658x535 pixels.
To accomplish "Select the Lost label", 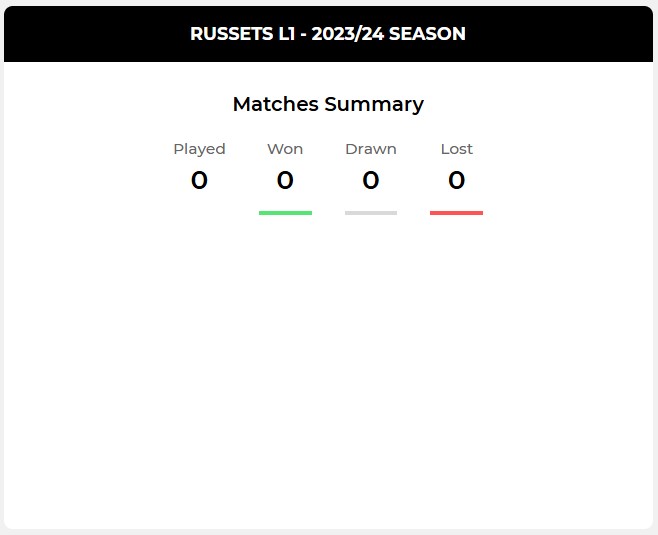I will pos(456,149).
